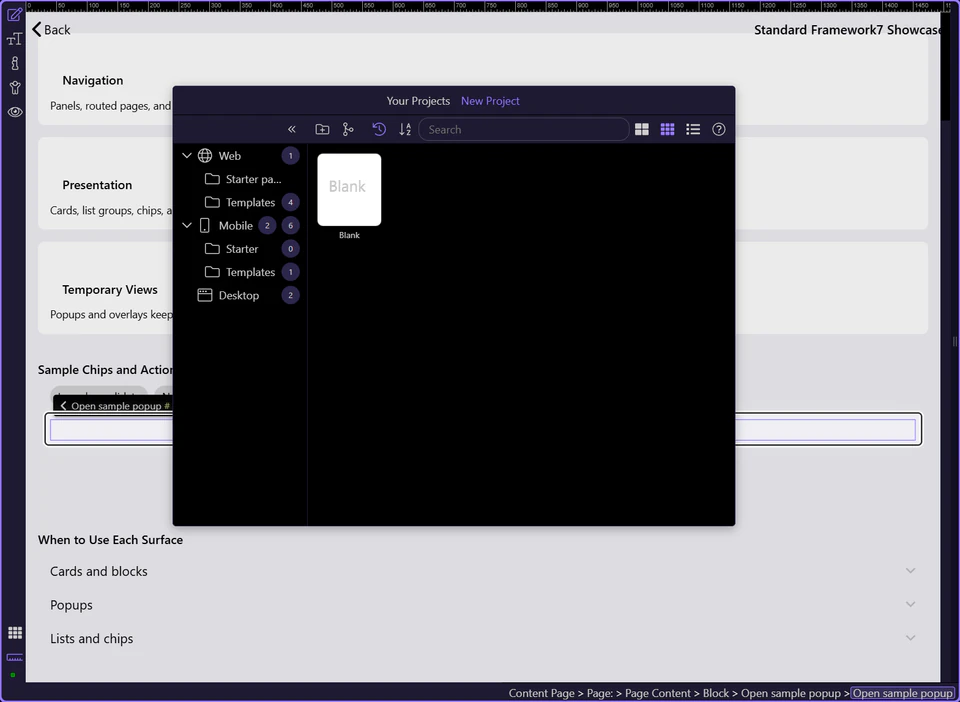Collapse the Mobile tree node chevron

pos(187,225)
